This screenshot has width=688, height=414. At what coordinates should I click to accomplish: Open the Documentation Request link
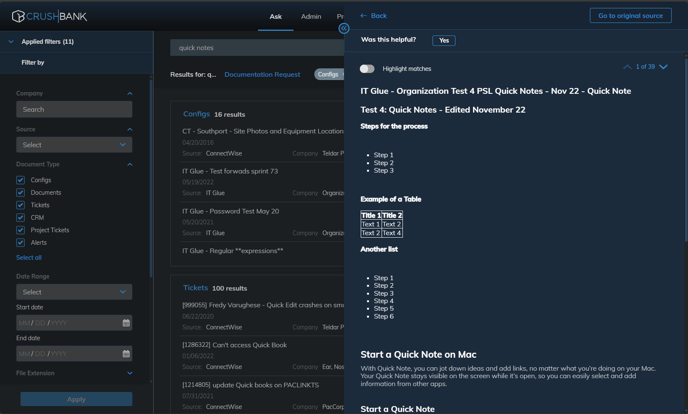pos(262,75)
